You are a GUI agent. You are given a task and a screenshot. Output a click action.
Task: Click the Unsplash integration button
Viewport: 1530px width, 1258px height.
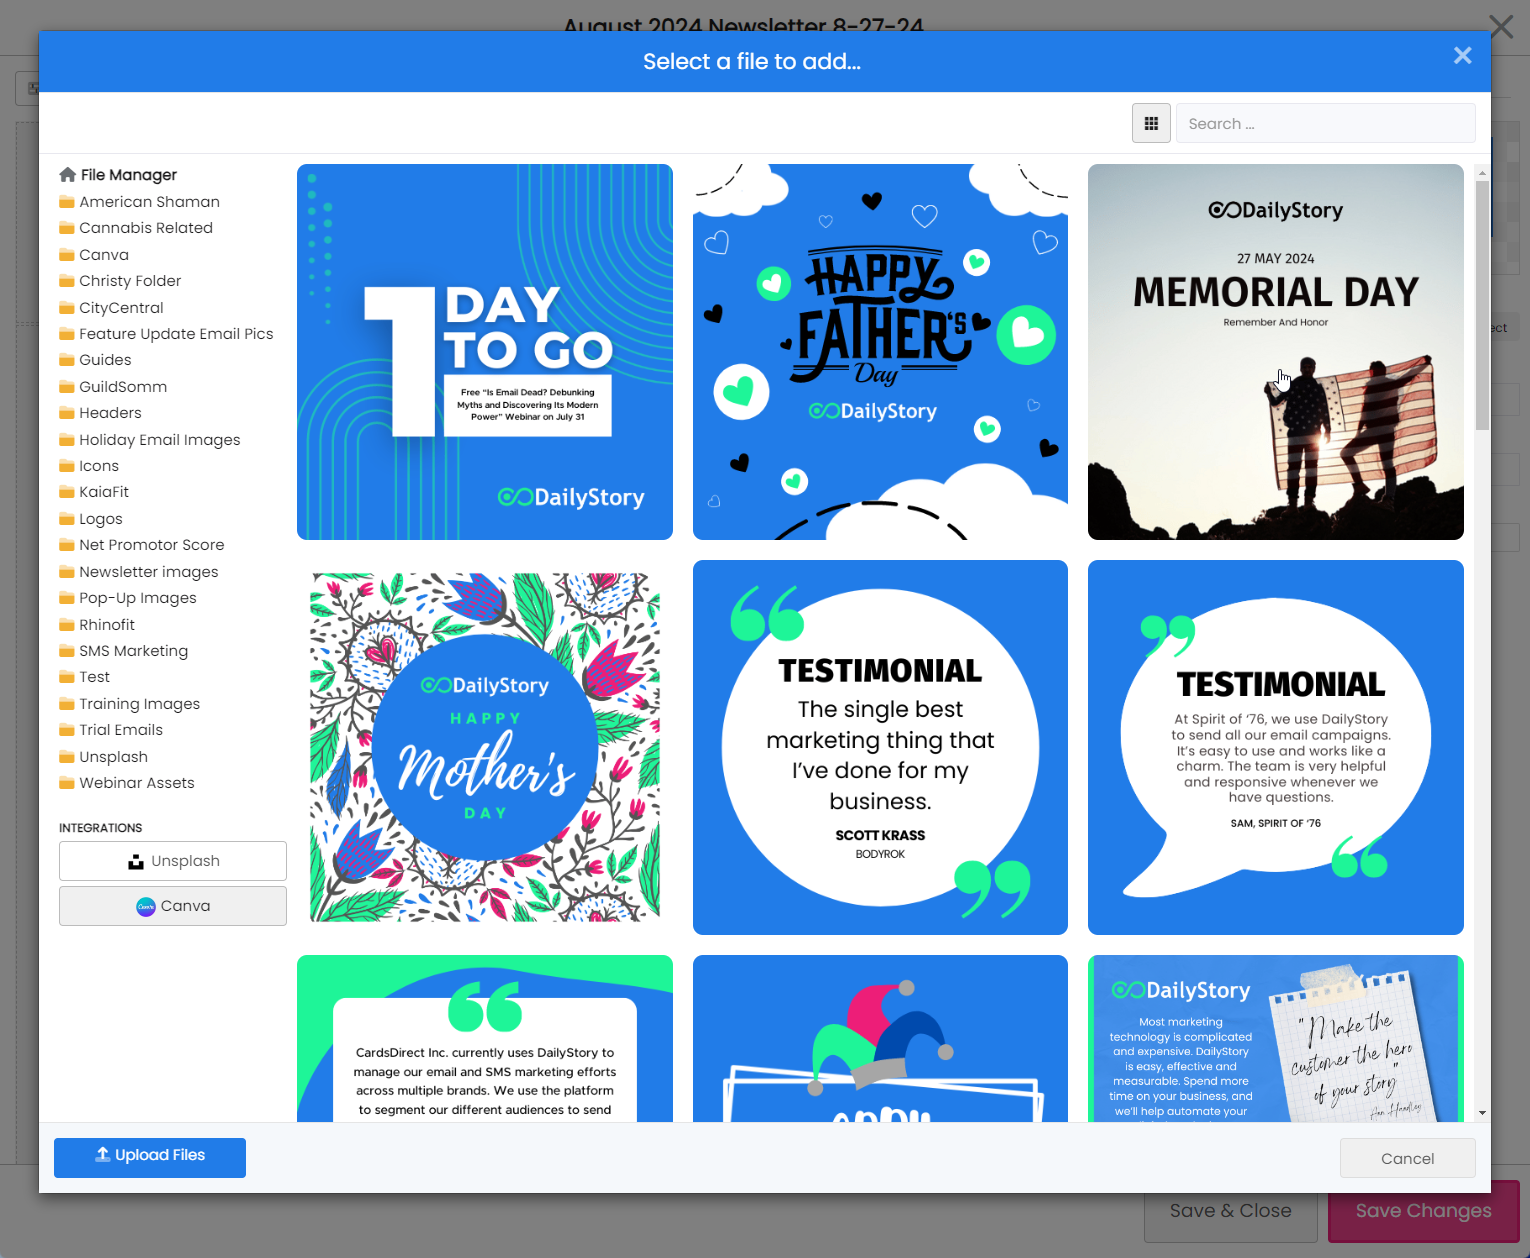coord(173,861)
